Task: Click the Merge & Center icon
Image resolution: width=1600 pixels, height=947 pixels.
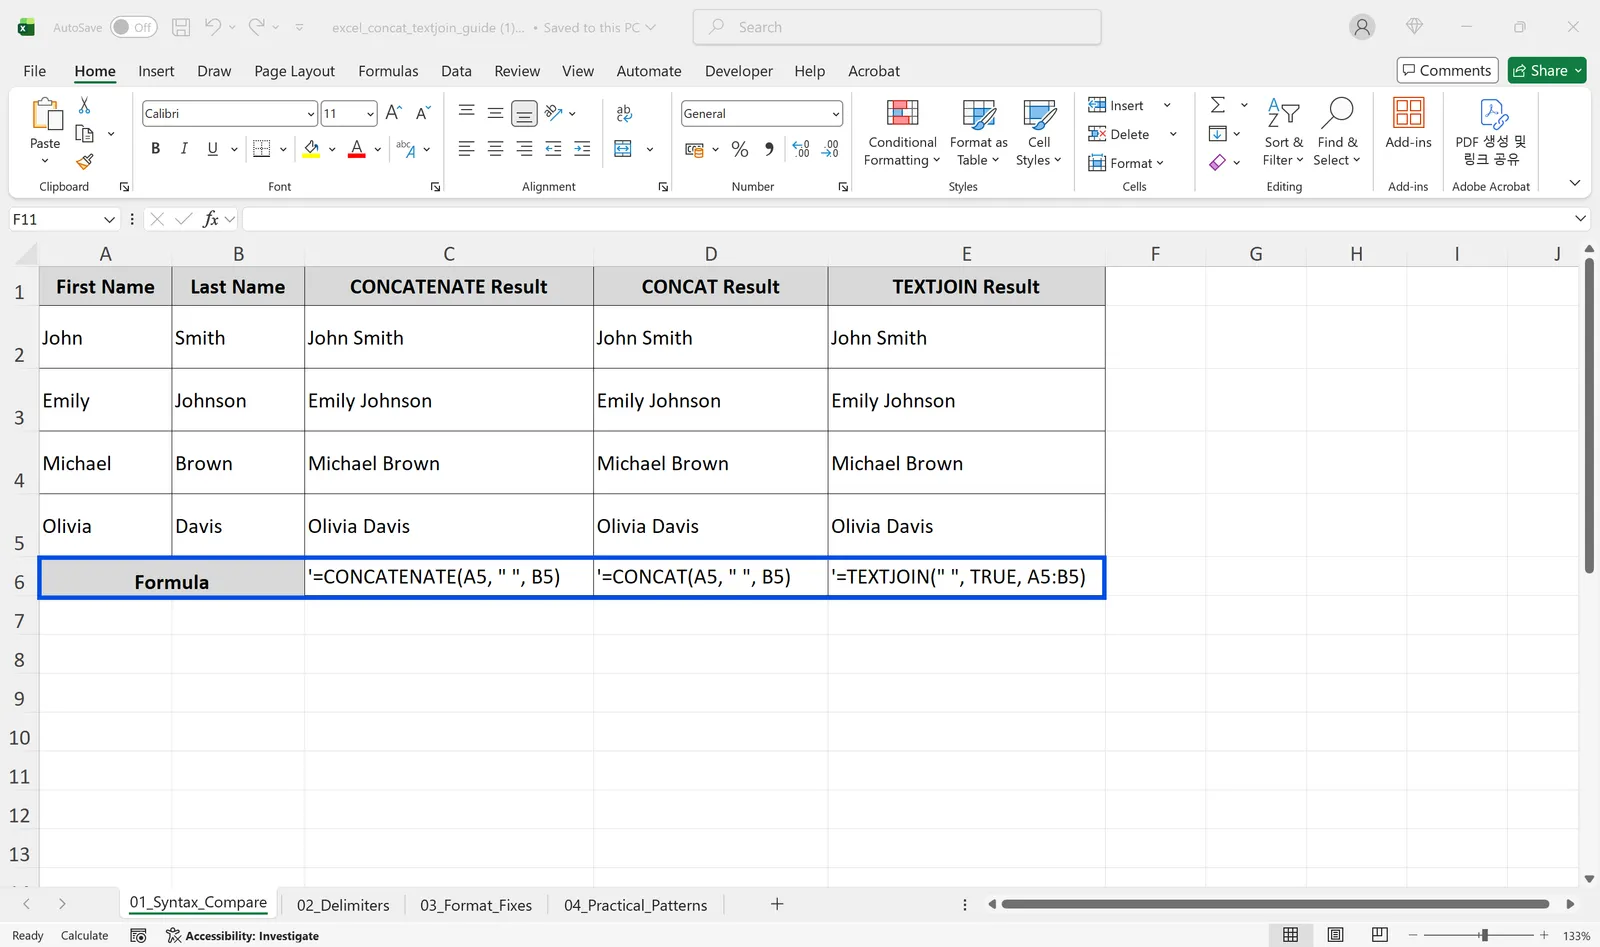Action: tap(623, 149)
